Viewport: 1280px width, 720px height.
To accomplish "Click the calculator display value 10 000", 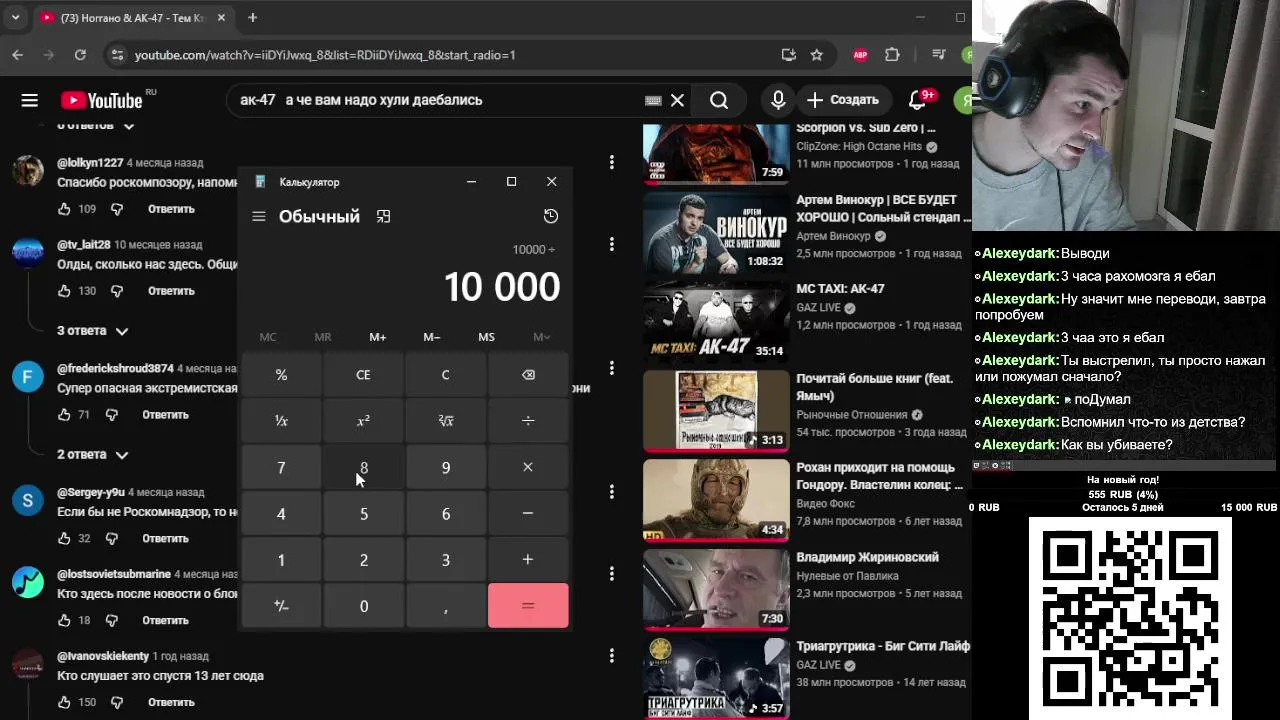I will 502,287.
